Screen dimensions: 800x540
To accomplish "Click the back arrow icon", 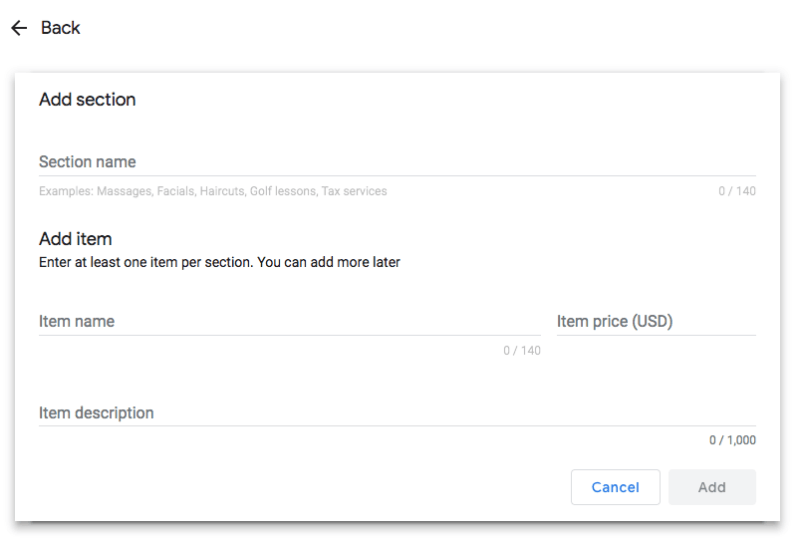I will (18, 28).
